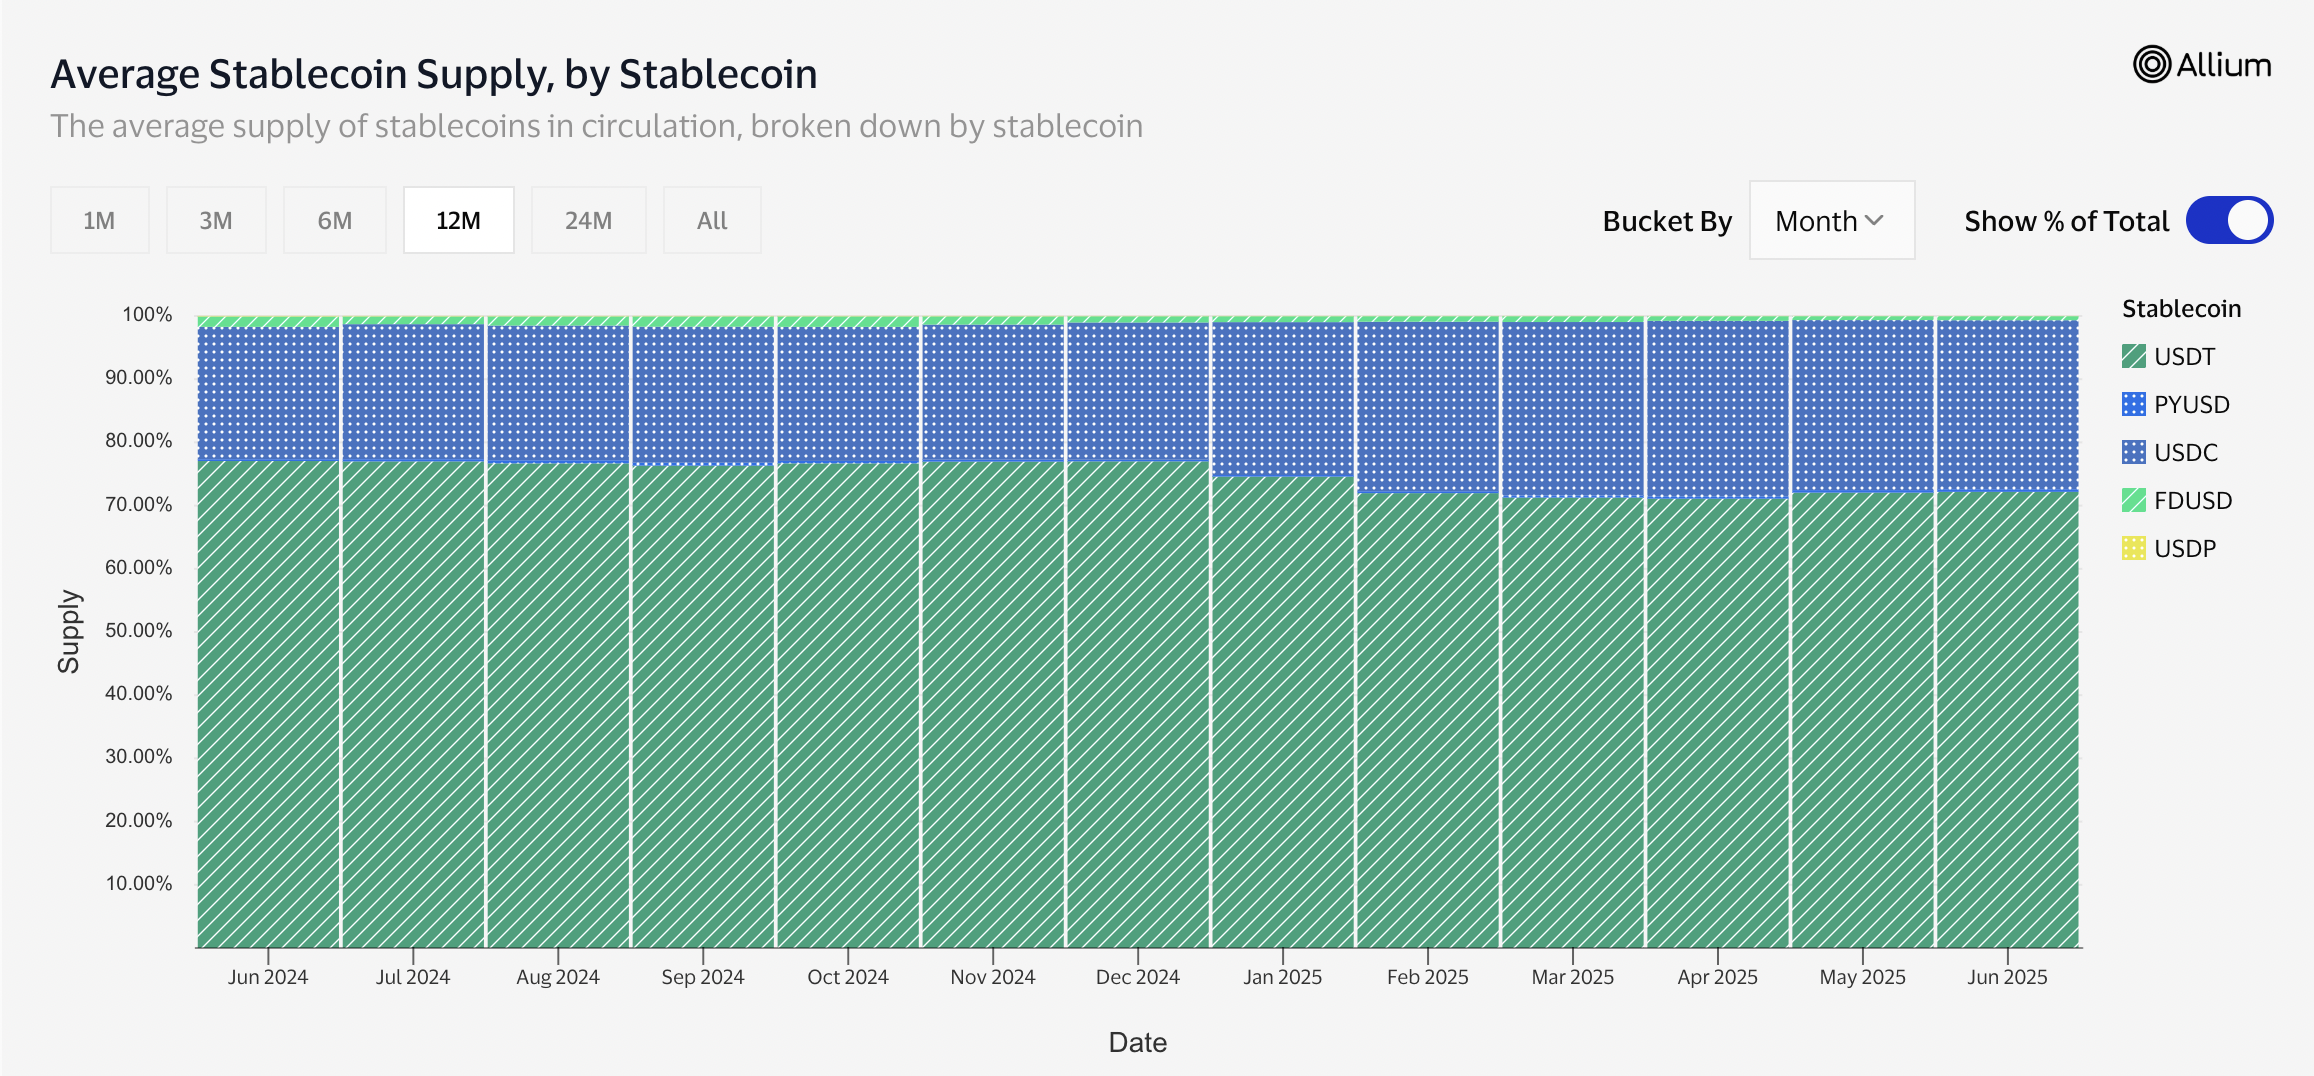Click the USDC segment of Jan 2025 bar
The height and width of the screenshot is (1076, 2314).
point(1282,400)
